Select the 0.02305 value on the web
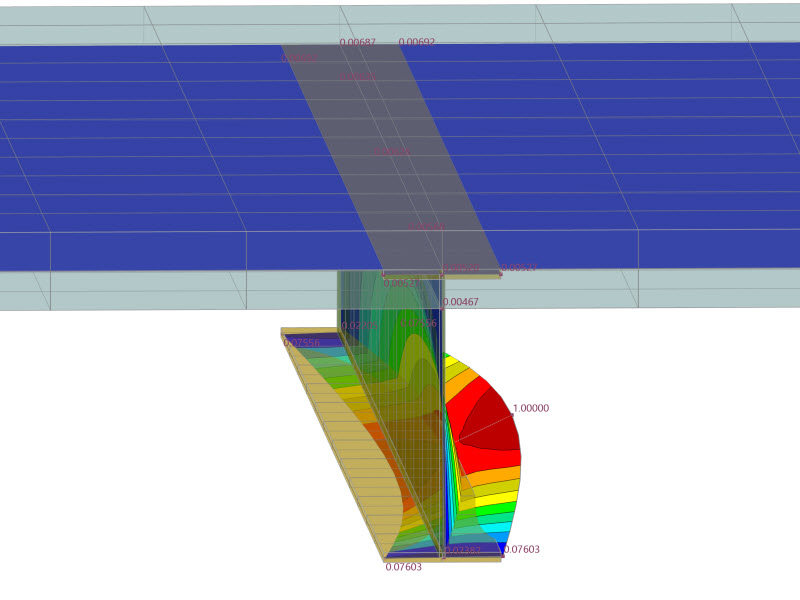The image size is (800, 600). coord(360,325)
